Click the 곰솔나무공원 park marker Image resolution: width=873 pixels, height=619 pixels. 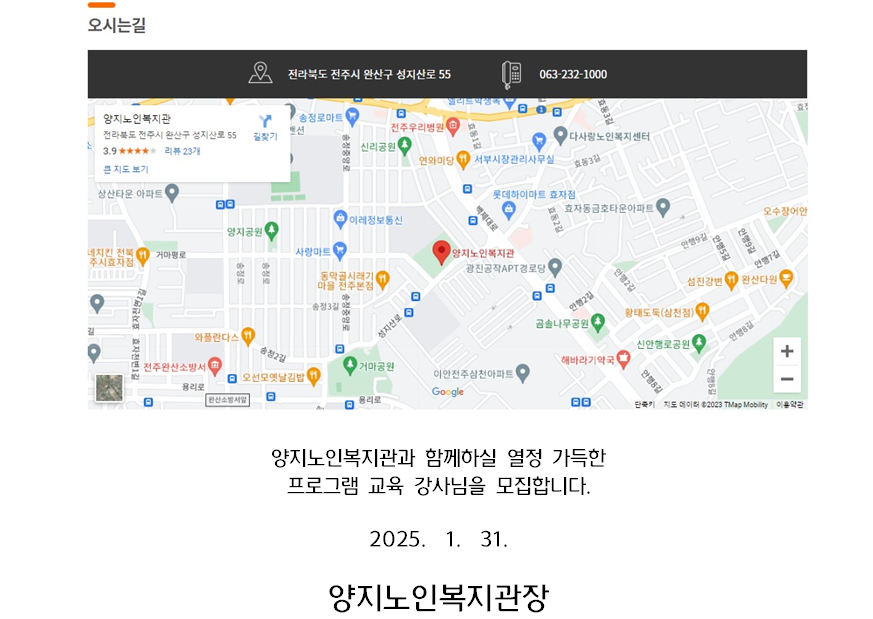(597, 323)
